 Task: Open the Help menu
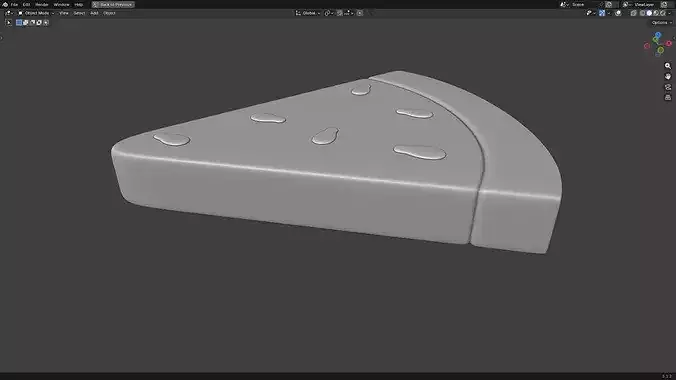point(78,4)
